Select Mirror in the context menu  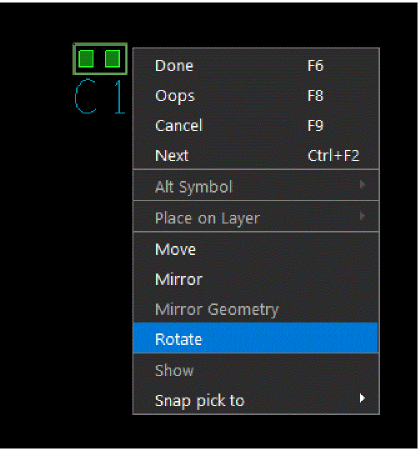(x=256, y=279)
